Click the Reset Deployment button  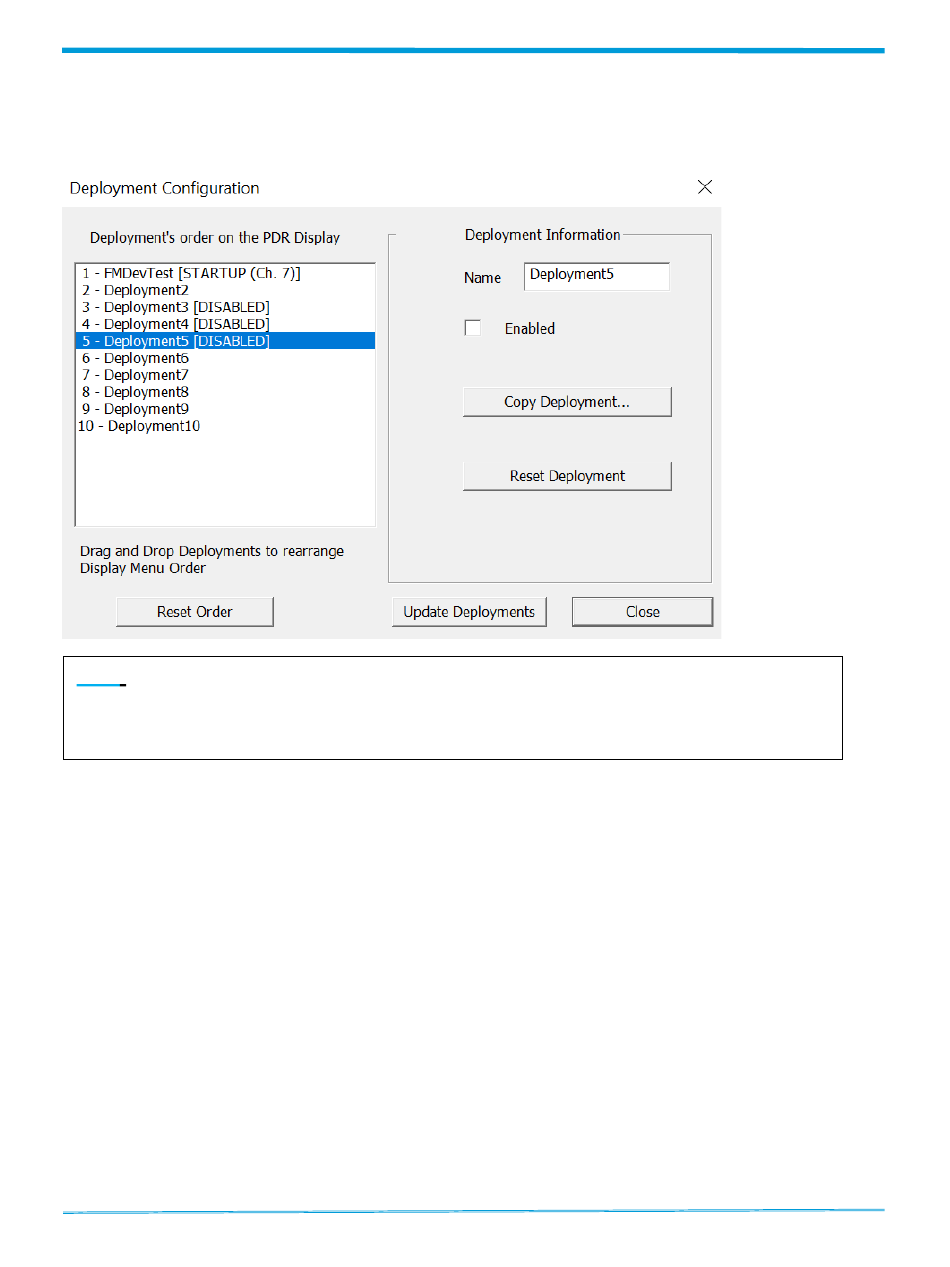(567, 476)
